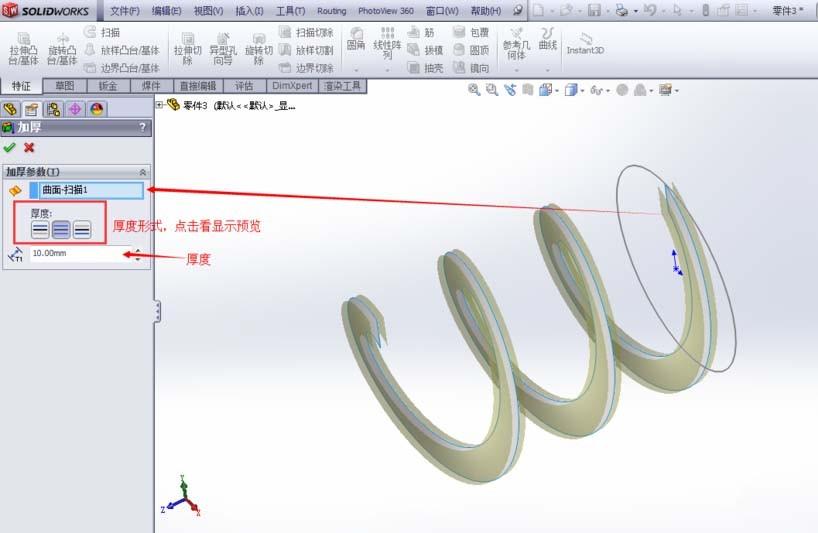Screen dimensions: 818x533
Task: Click the Reference Geometry (参考几何体) tool
Action: coord(516,44)
